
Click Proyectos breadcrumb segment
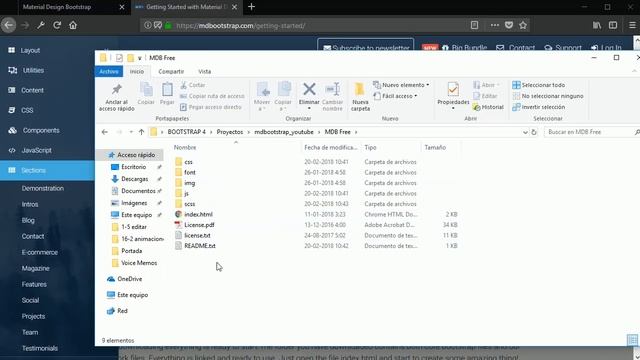point(230,132)
